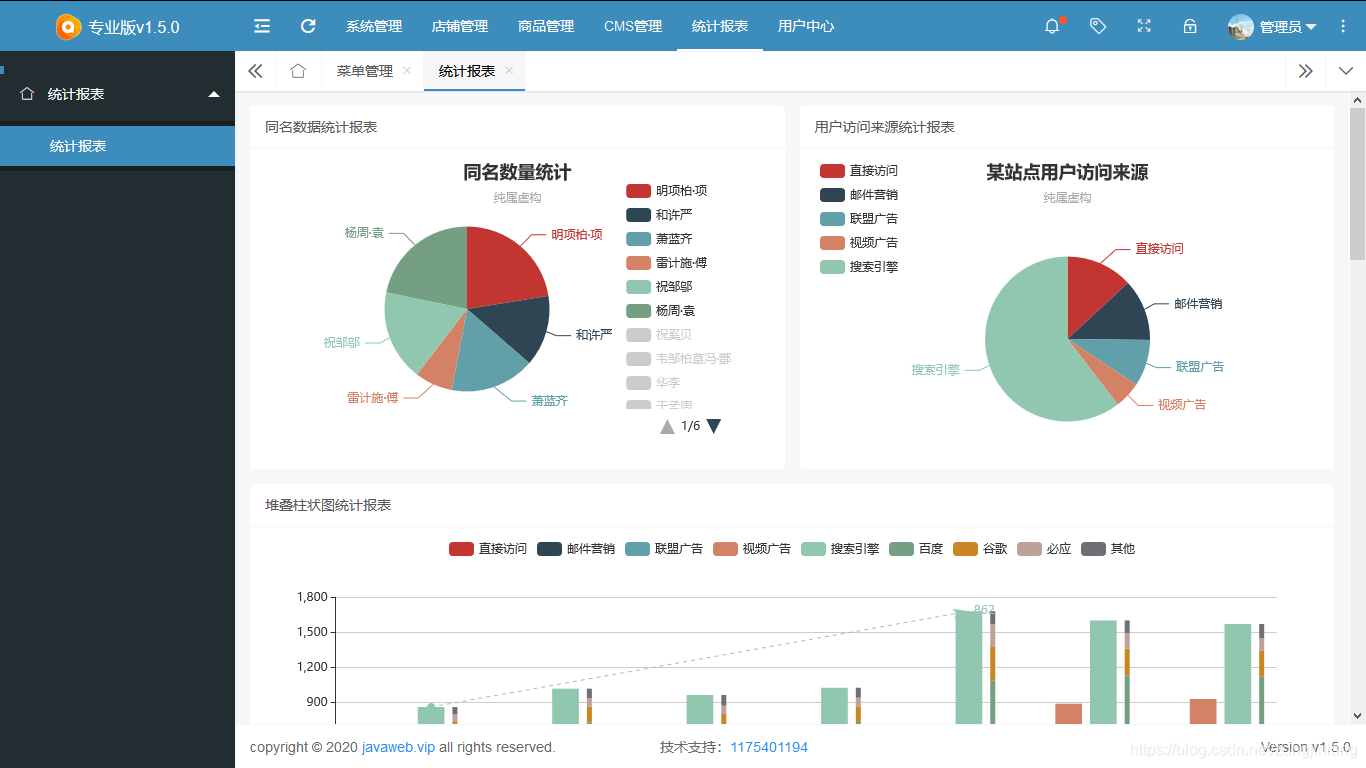Screen dimensions: 1366x768
Task: Toggle 直接访问 legend in stacked bar chart
Action: [x=488, y=549]
